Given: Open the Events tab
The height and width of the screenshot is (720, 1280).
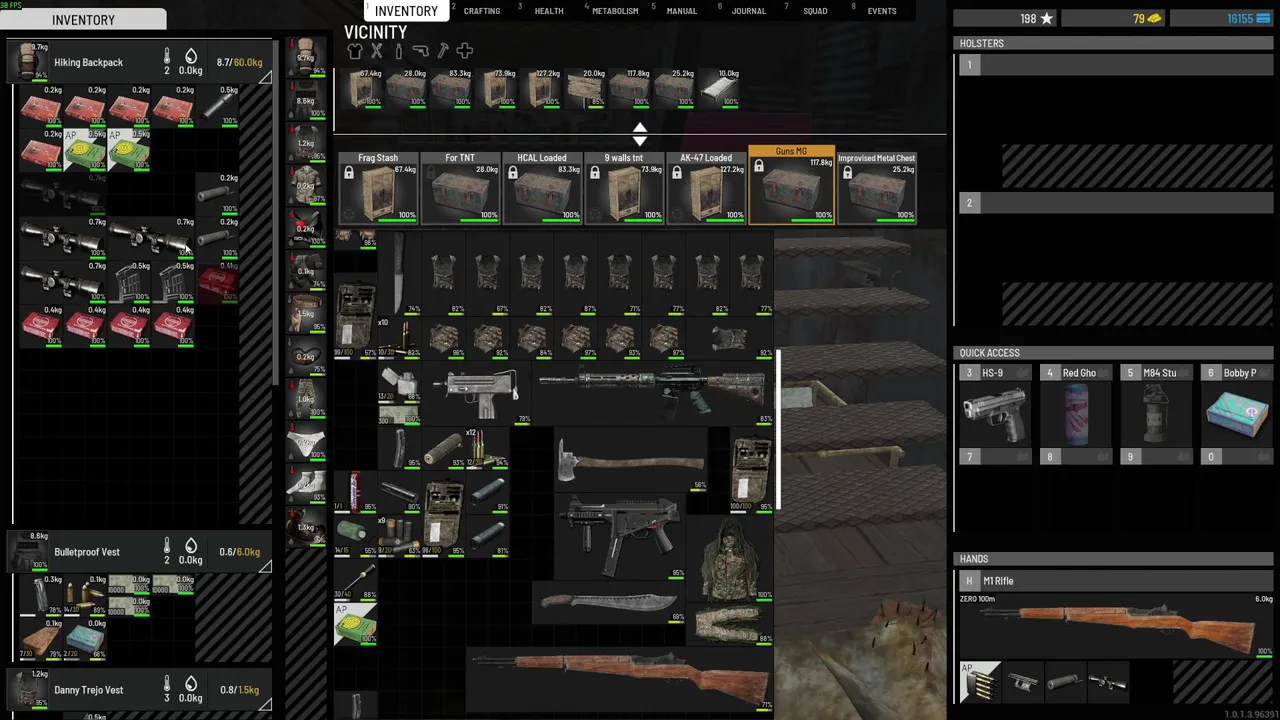Looking at the screenshot, I should (x=882, y=11).
